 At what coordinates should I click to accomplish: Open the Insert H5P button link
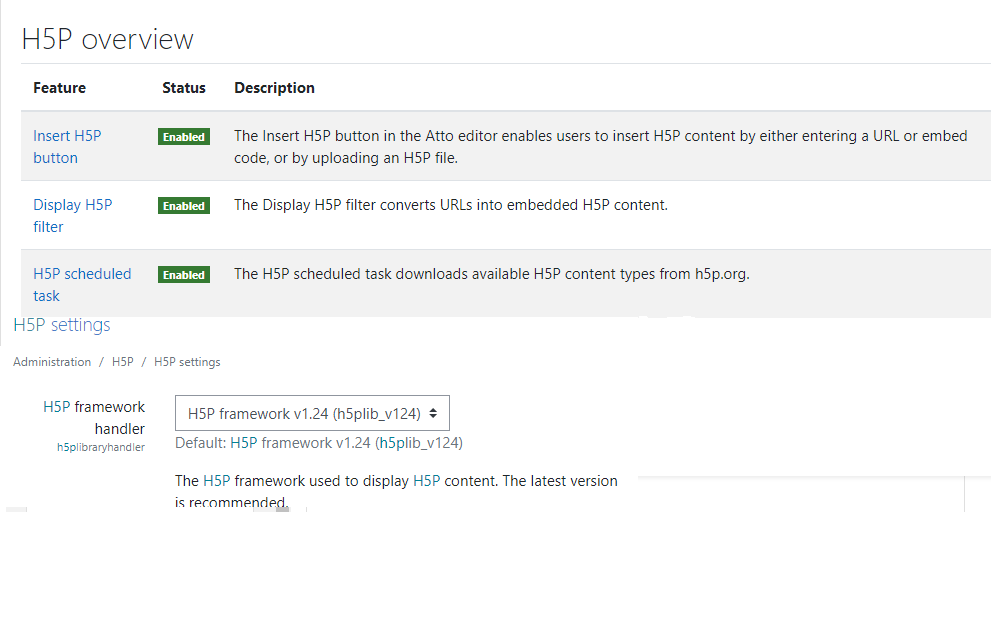(x=67, y=147)
